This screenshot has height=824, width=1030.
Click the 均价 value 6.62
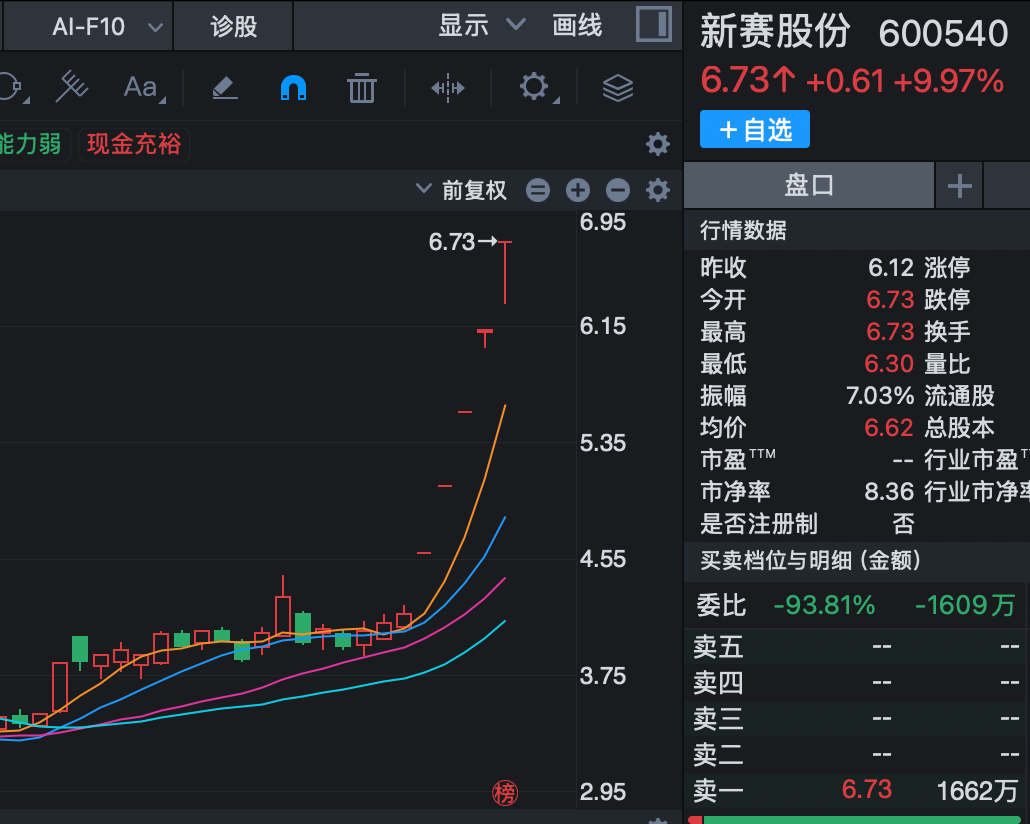889,428
